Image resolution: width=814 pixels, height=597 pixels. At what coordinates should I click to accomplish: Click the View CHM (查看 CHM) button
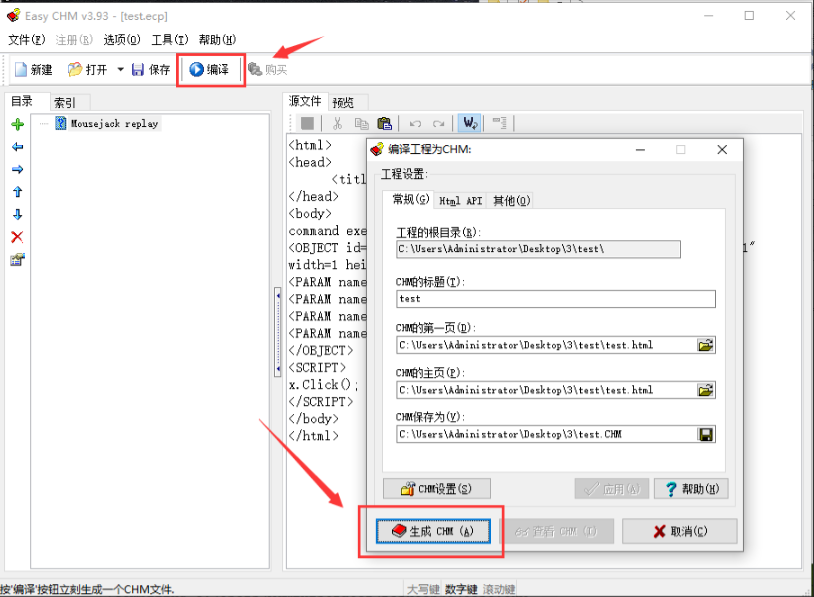point(557,531)
